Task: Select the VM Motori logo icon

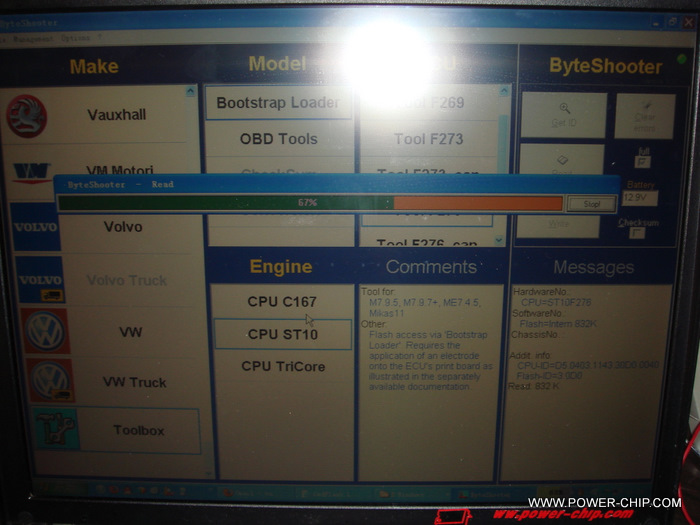Action: [31, 173]
